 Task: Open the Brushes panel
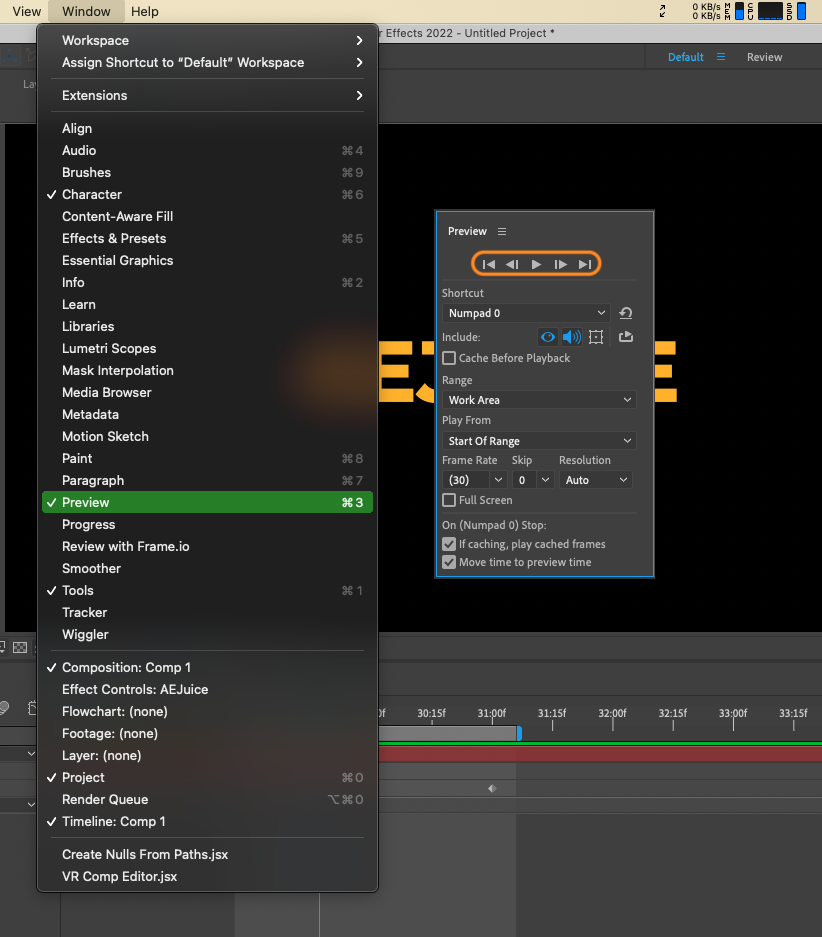[x=207, y=173]
